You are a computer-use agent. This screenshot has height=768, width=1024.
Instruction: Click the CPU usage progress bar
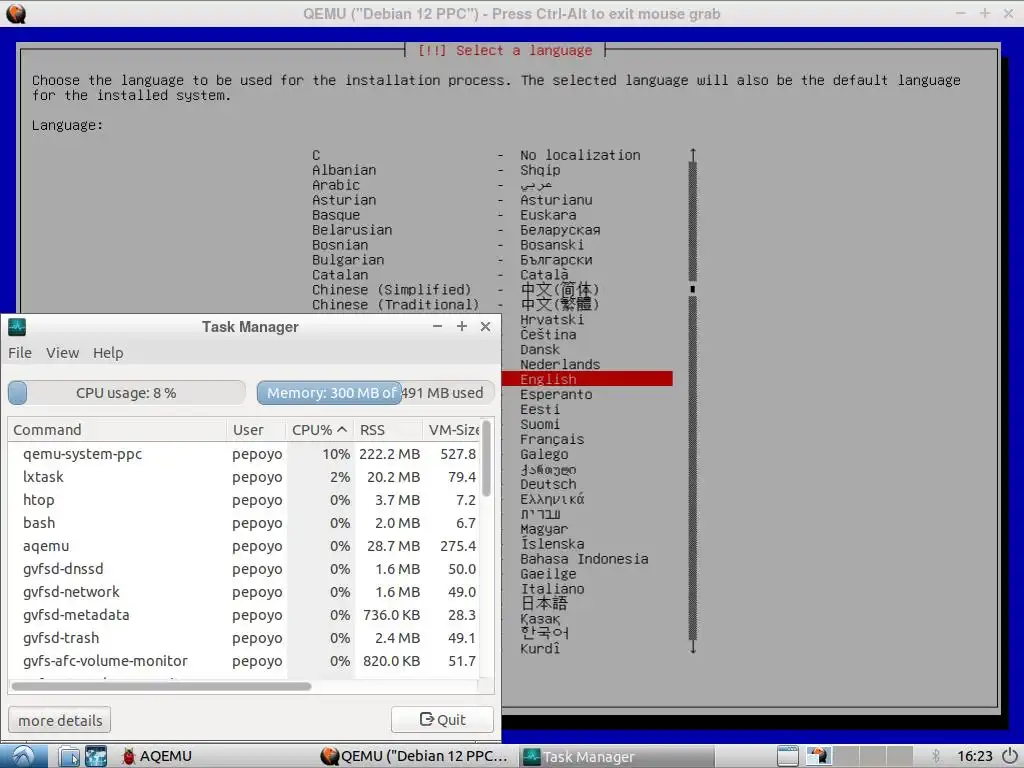(x=127, y=392)
